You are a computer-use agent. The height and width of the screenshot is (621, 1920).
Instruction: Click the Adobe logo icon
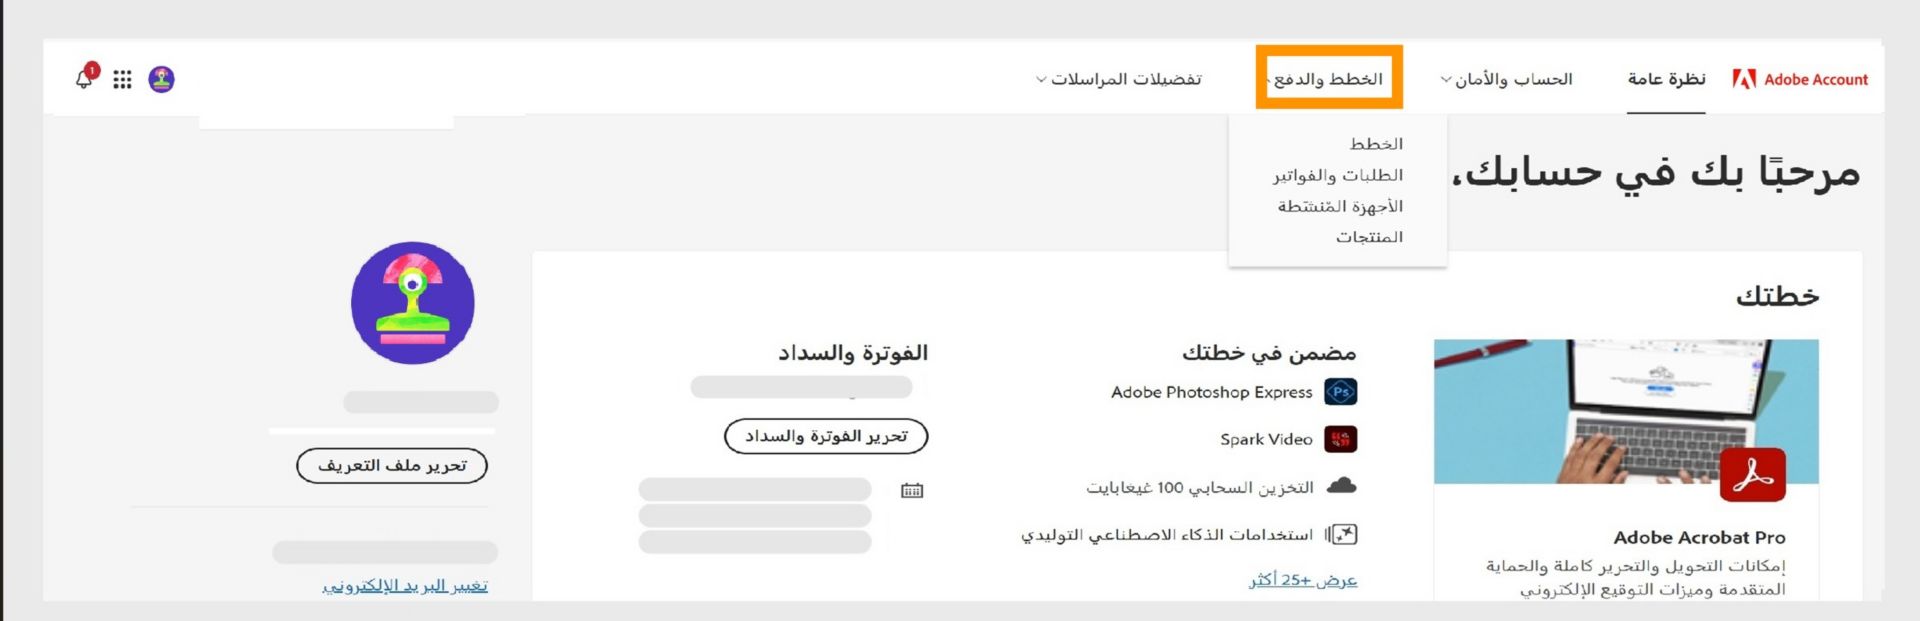coord(1744,79)
